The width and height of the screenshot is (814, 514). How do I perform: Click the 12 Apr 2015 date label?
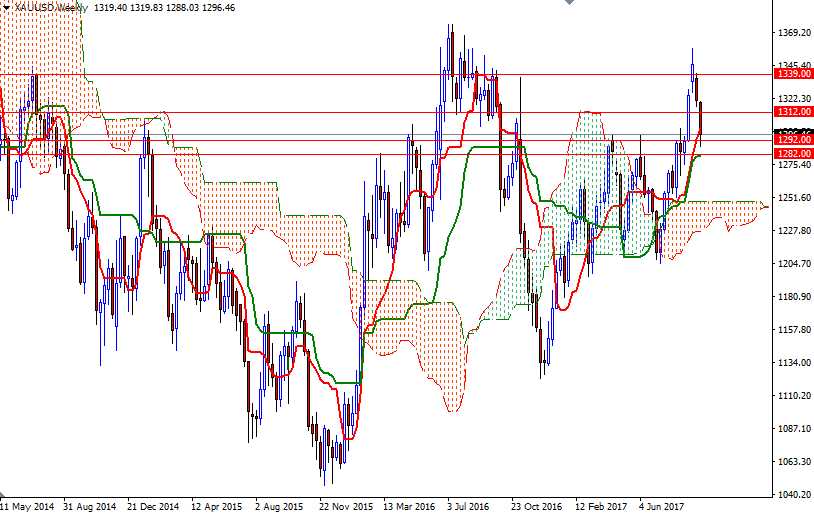(217, 506)
